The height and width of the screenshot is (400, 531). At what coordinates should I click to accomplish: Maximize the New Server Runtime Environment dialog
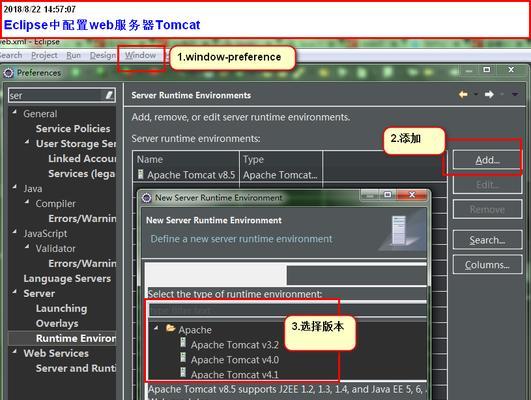click(388, 195)
